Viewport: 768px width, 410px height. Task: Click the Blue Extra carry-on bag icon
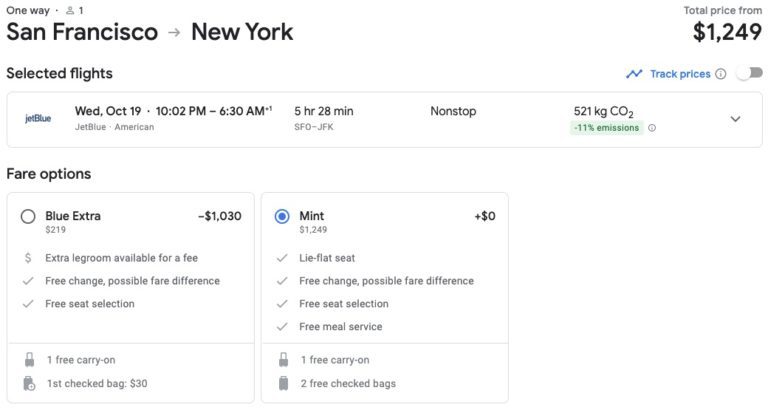tap(30, 360)
